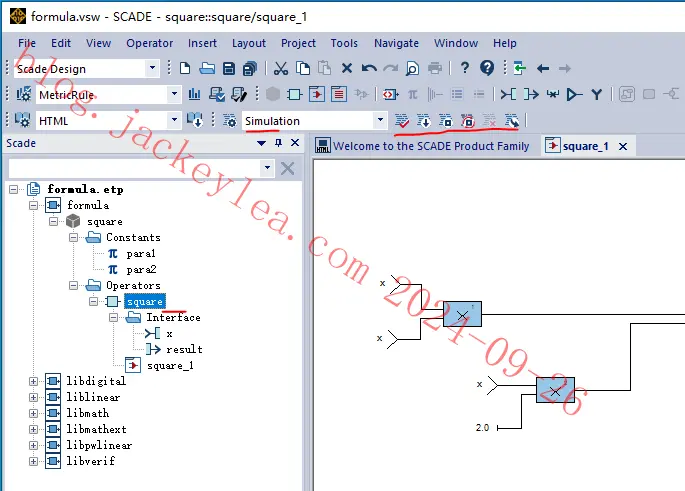Image resolution: width=685 pixels, height=491 pixels.
Task: Click the Insert Input icon in toolbar
Action: 509,94
